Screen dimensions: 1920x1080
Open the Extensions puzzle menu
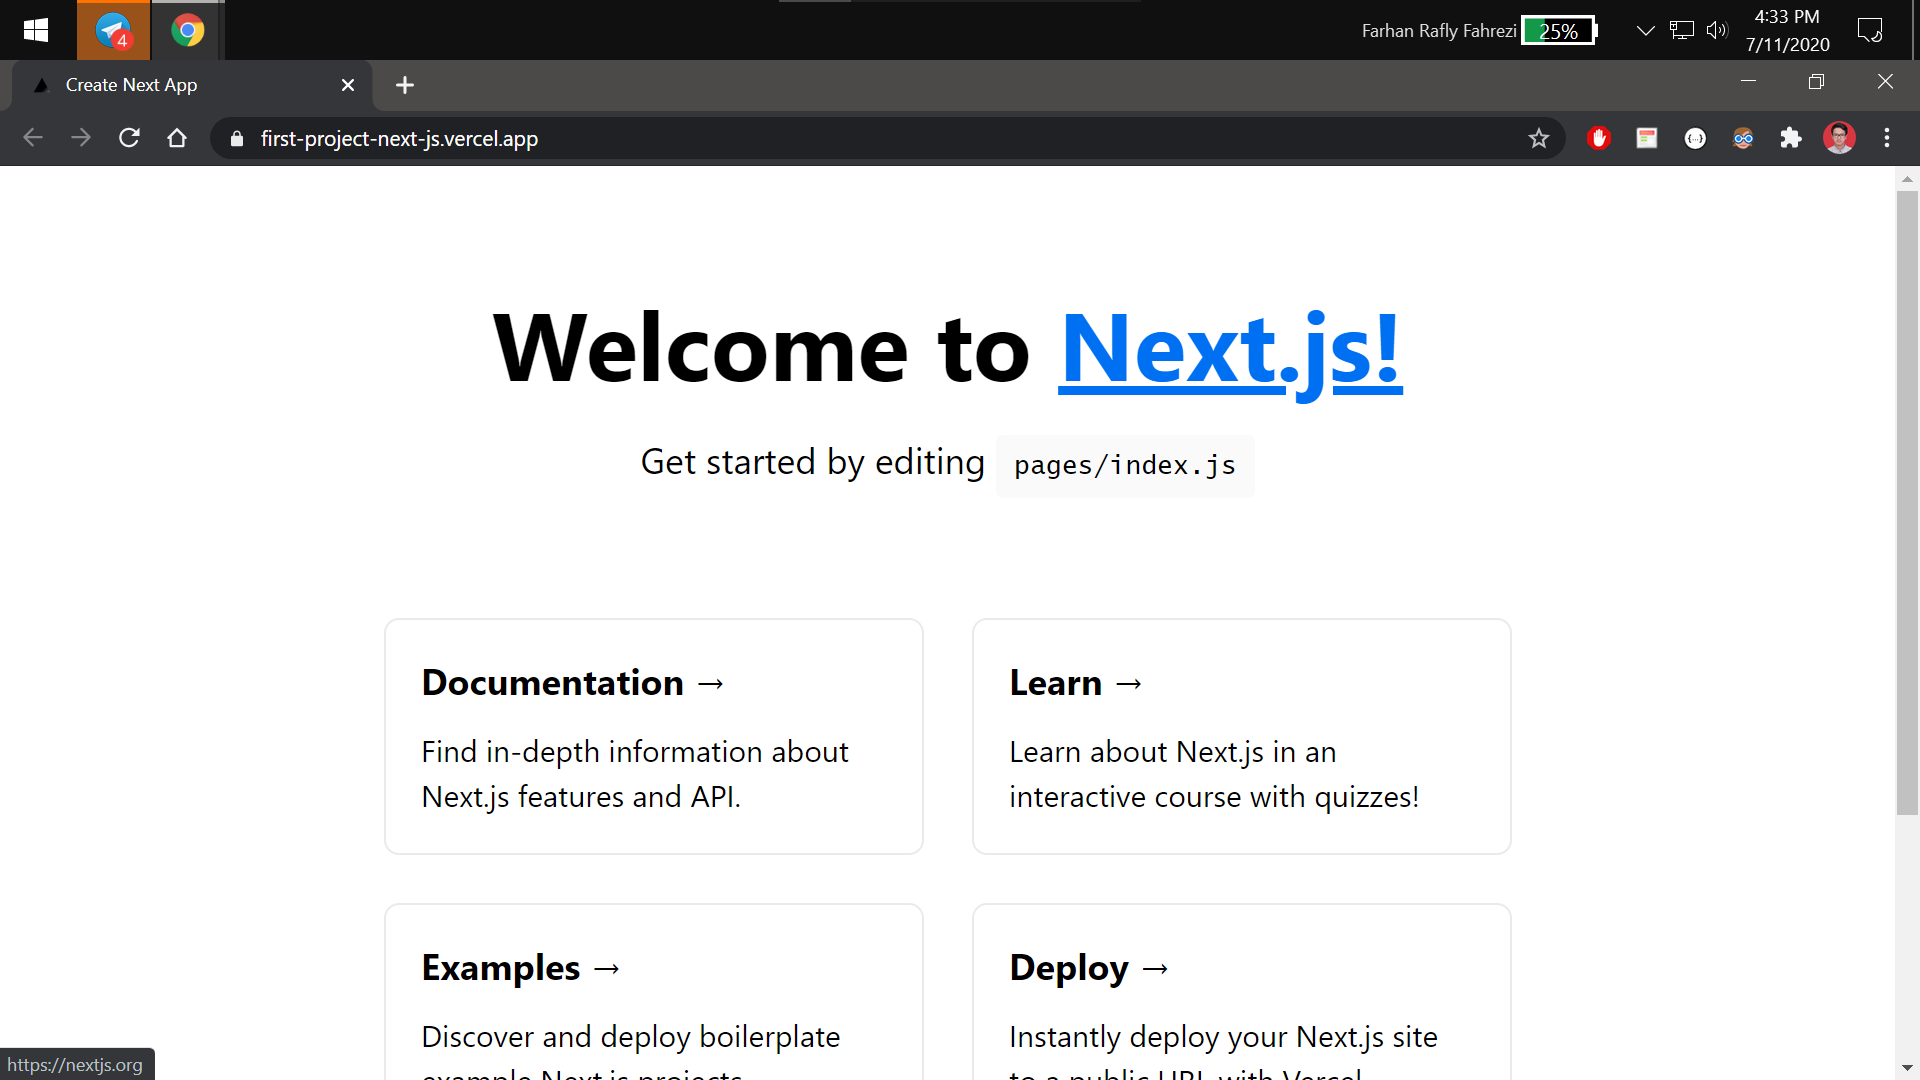point(1791,138)
